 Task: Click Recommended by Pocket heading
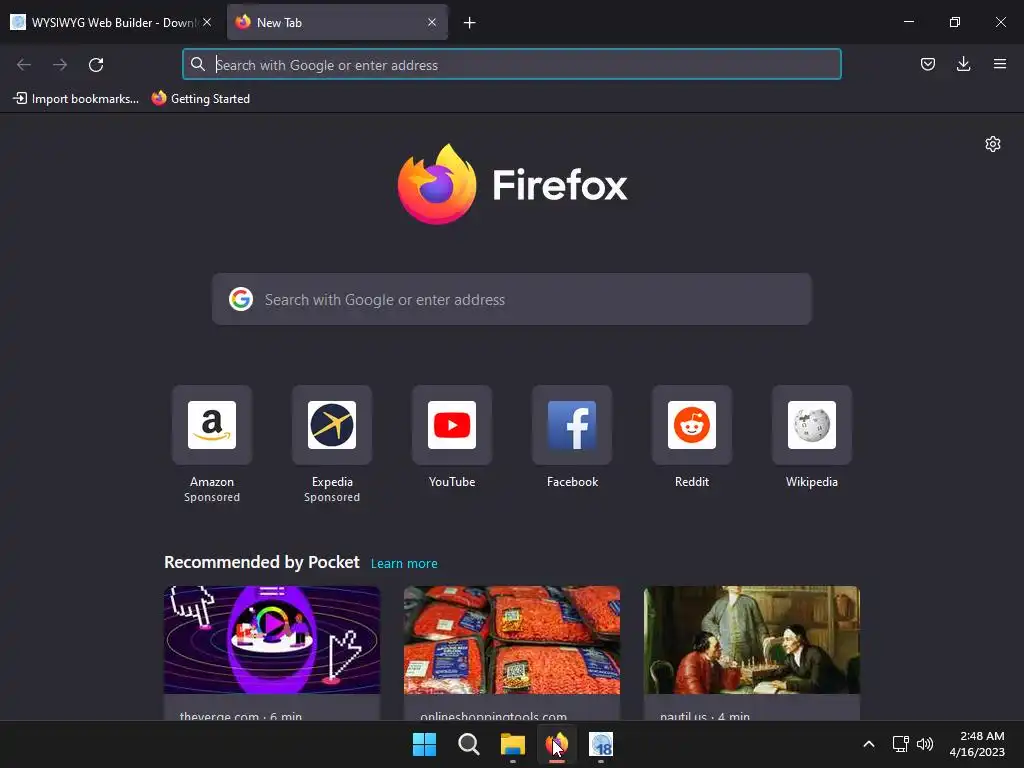(x=262, y=562)
